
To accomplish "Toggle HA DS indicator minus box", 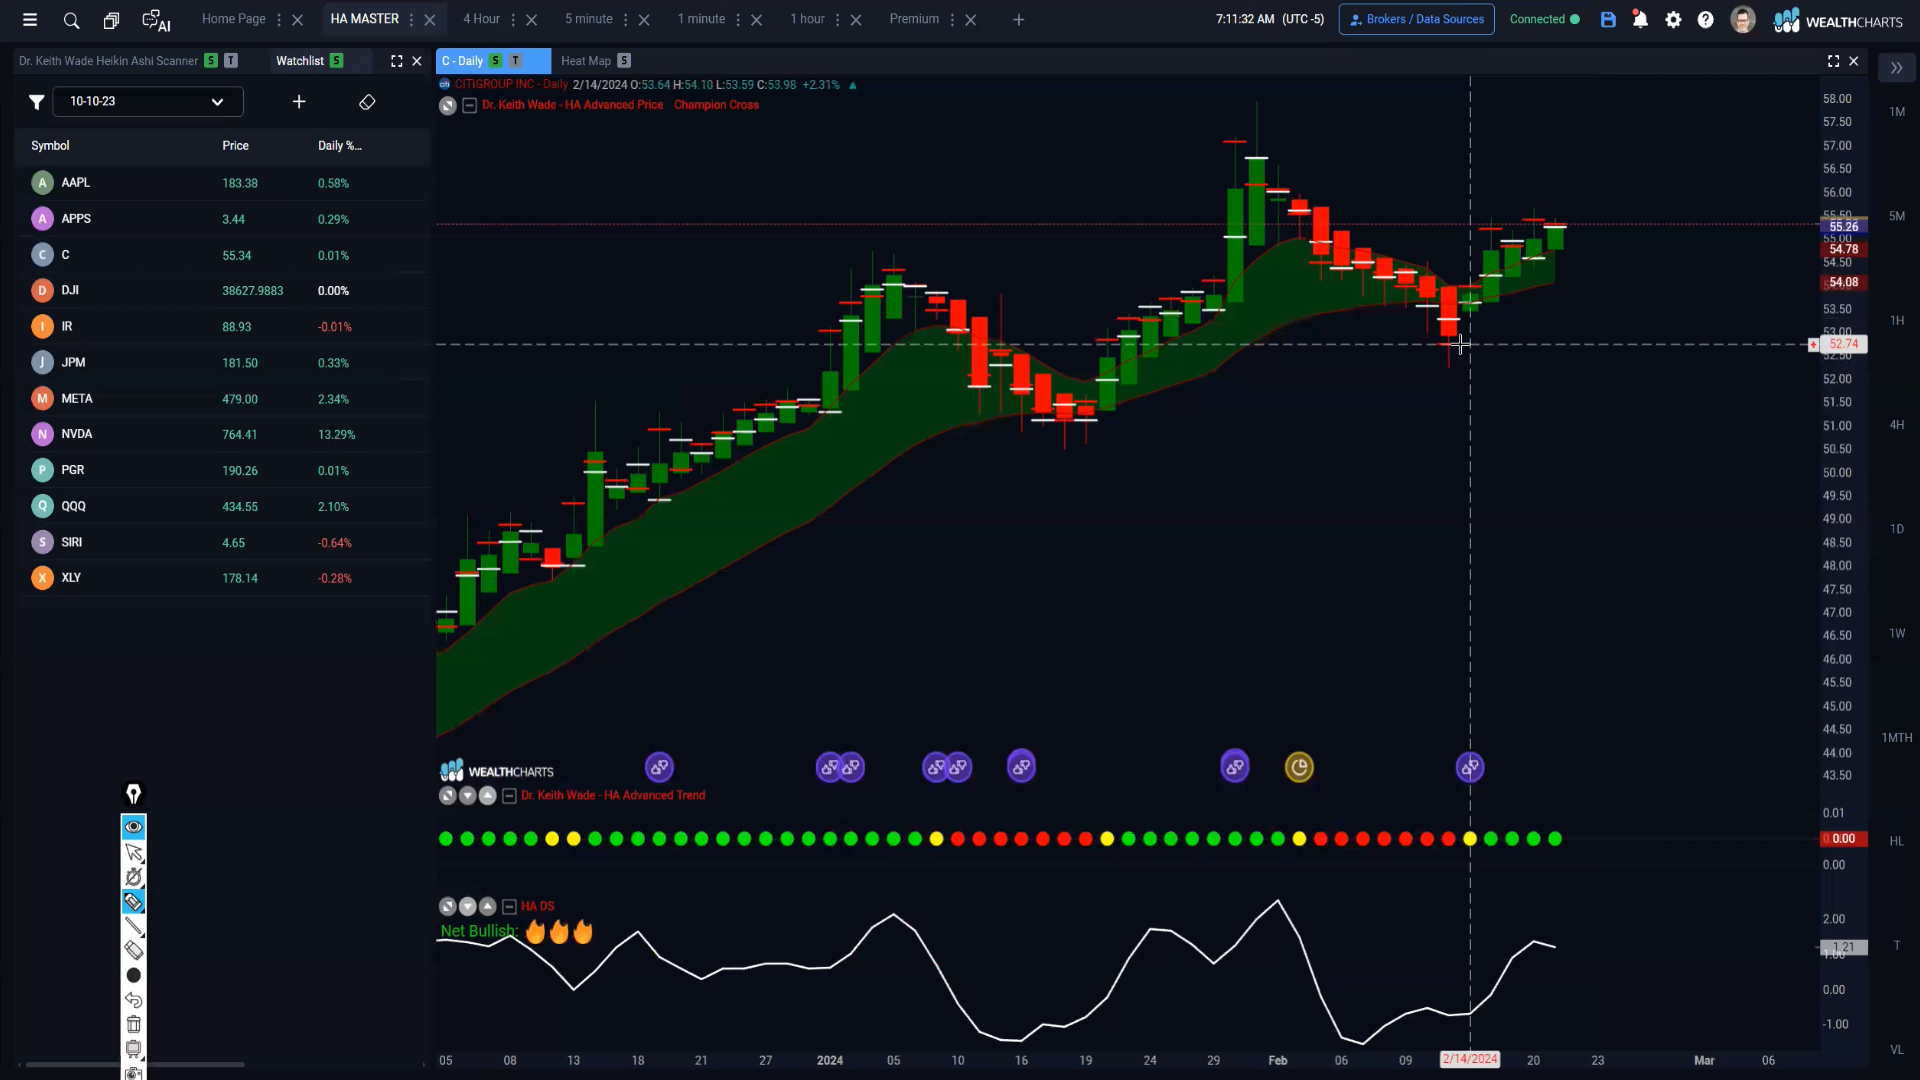I will (x=509, y=907).
